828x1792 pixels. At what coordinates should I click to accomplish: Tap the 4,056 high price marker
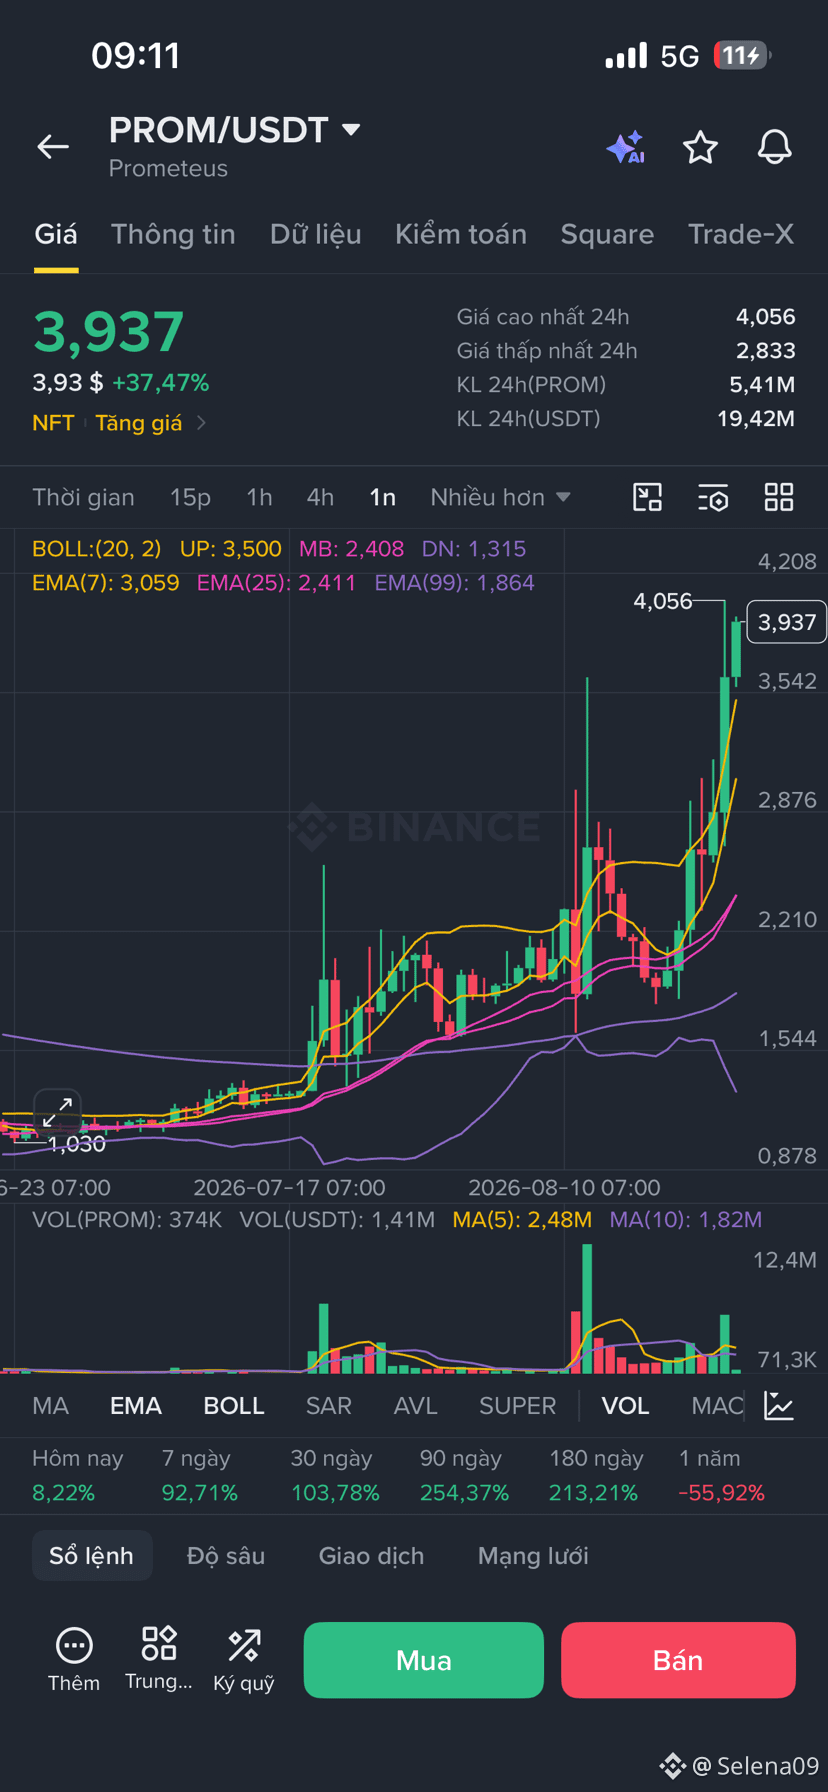663,601
